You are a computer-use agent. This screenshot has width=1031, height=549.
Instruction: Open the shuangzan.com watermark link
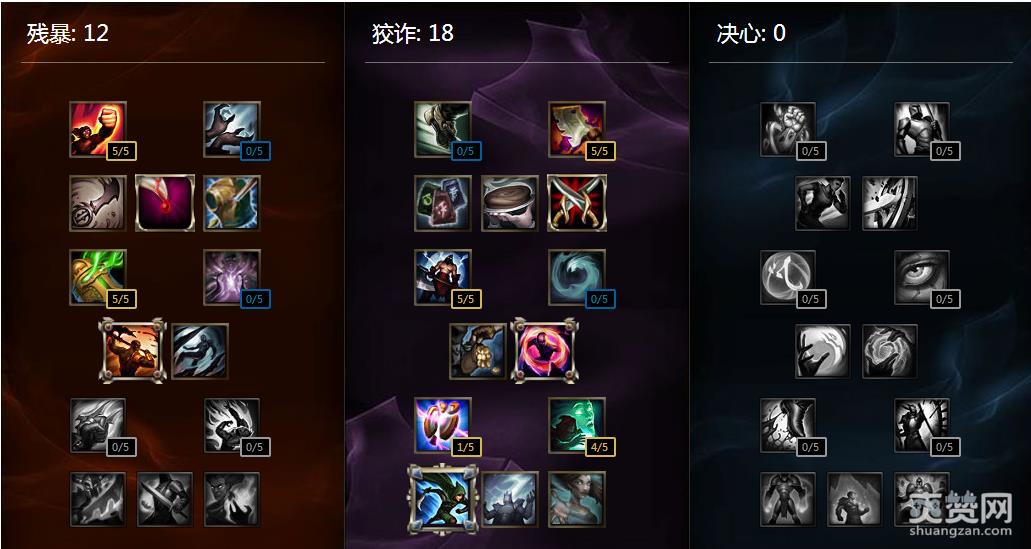pos(961,530)
